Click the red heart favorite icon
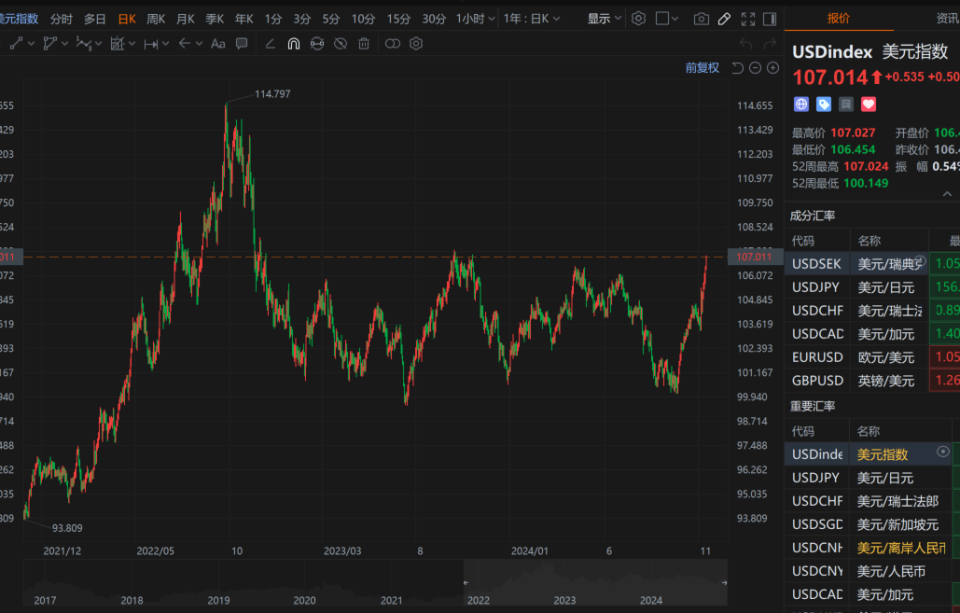 [x=868, y=104]
